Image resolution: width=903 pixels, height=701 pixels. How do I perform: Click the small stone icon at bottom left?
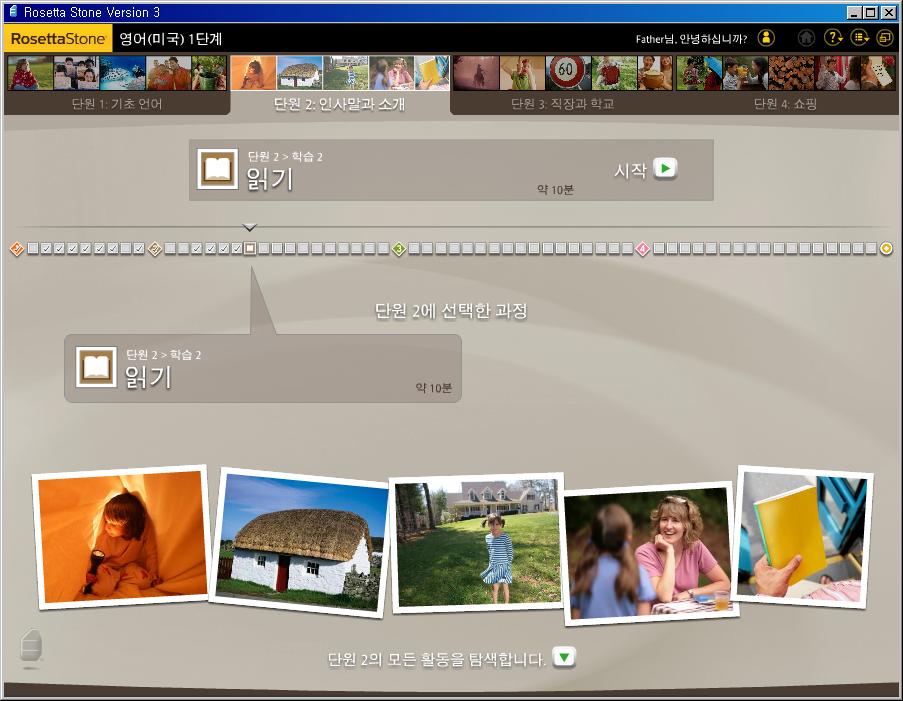(x=31, y=648)
